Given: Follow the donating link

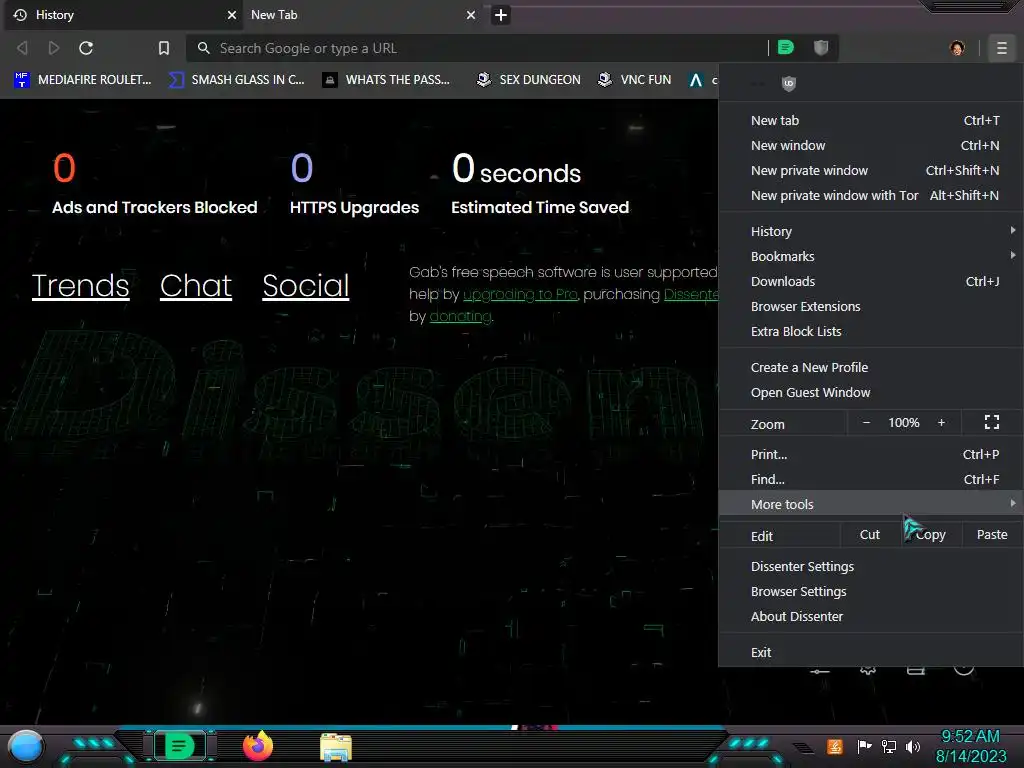Looking at the screenshot, I should click(460, 317).
